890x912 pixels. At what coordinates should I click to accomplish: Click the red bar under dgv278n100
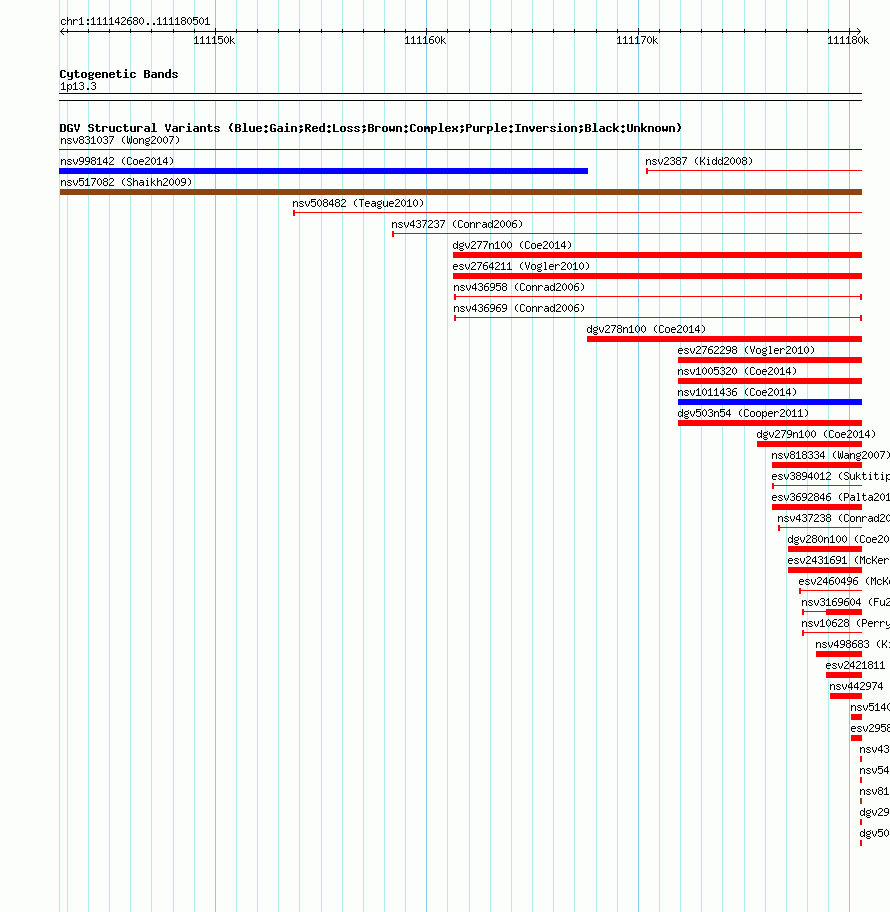coord(724,339)
